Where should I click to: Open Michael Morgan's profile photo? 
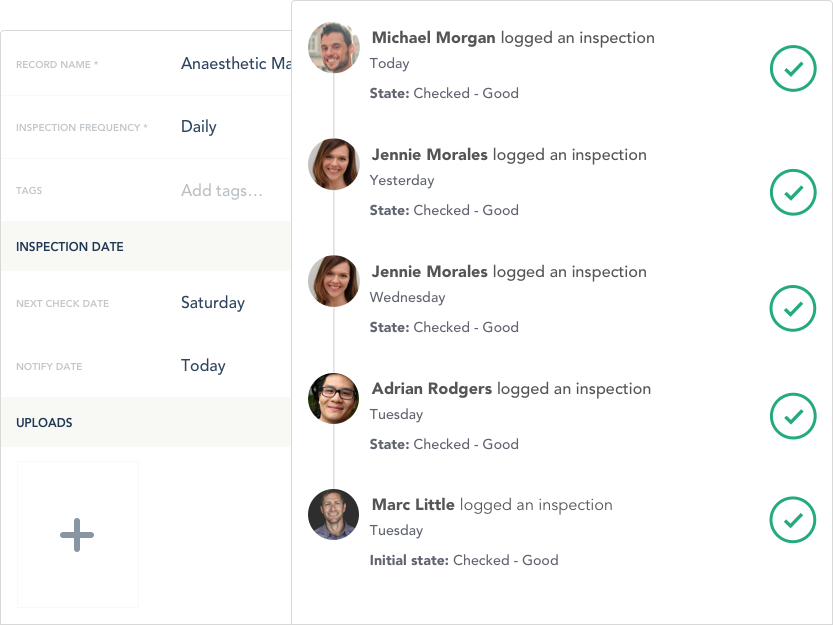pos(334,47)
